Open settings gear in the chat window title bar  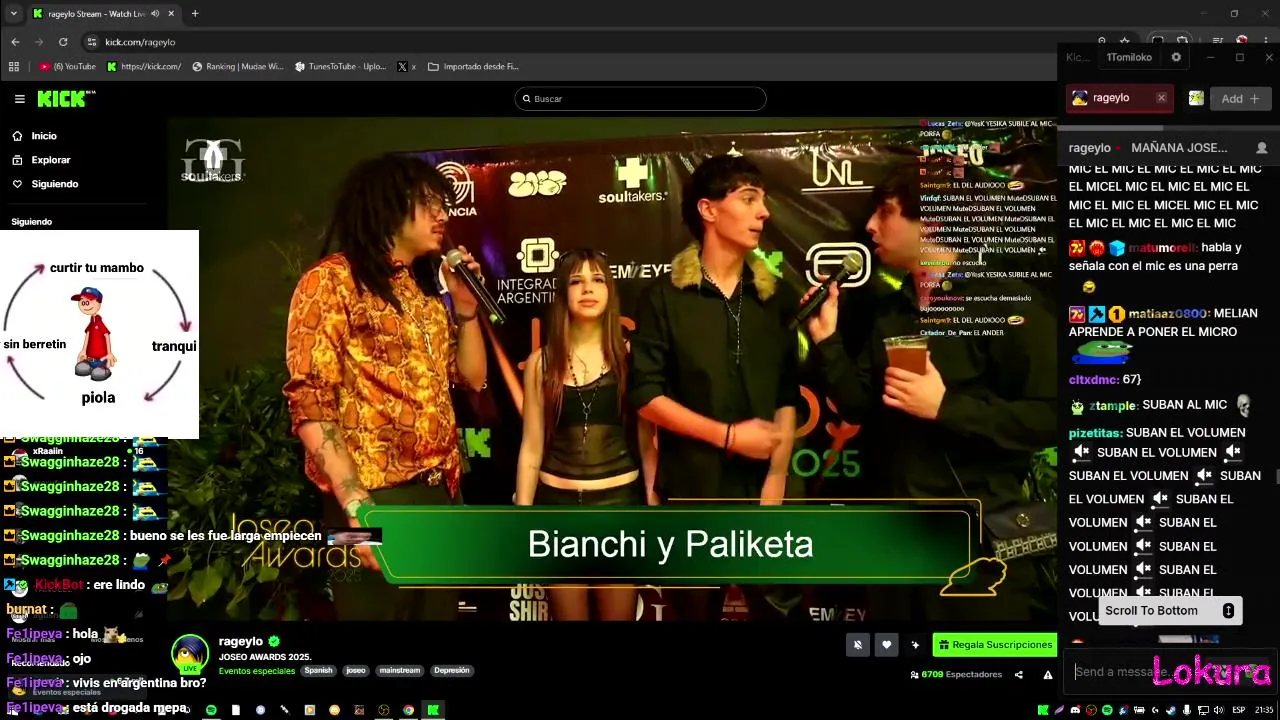pos(1176,57)
